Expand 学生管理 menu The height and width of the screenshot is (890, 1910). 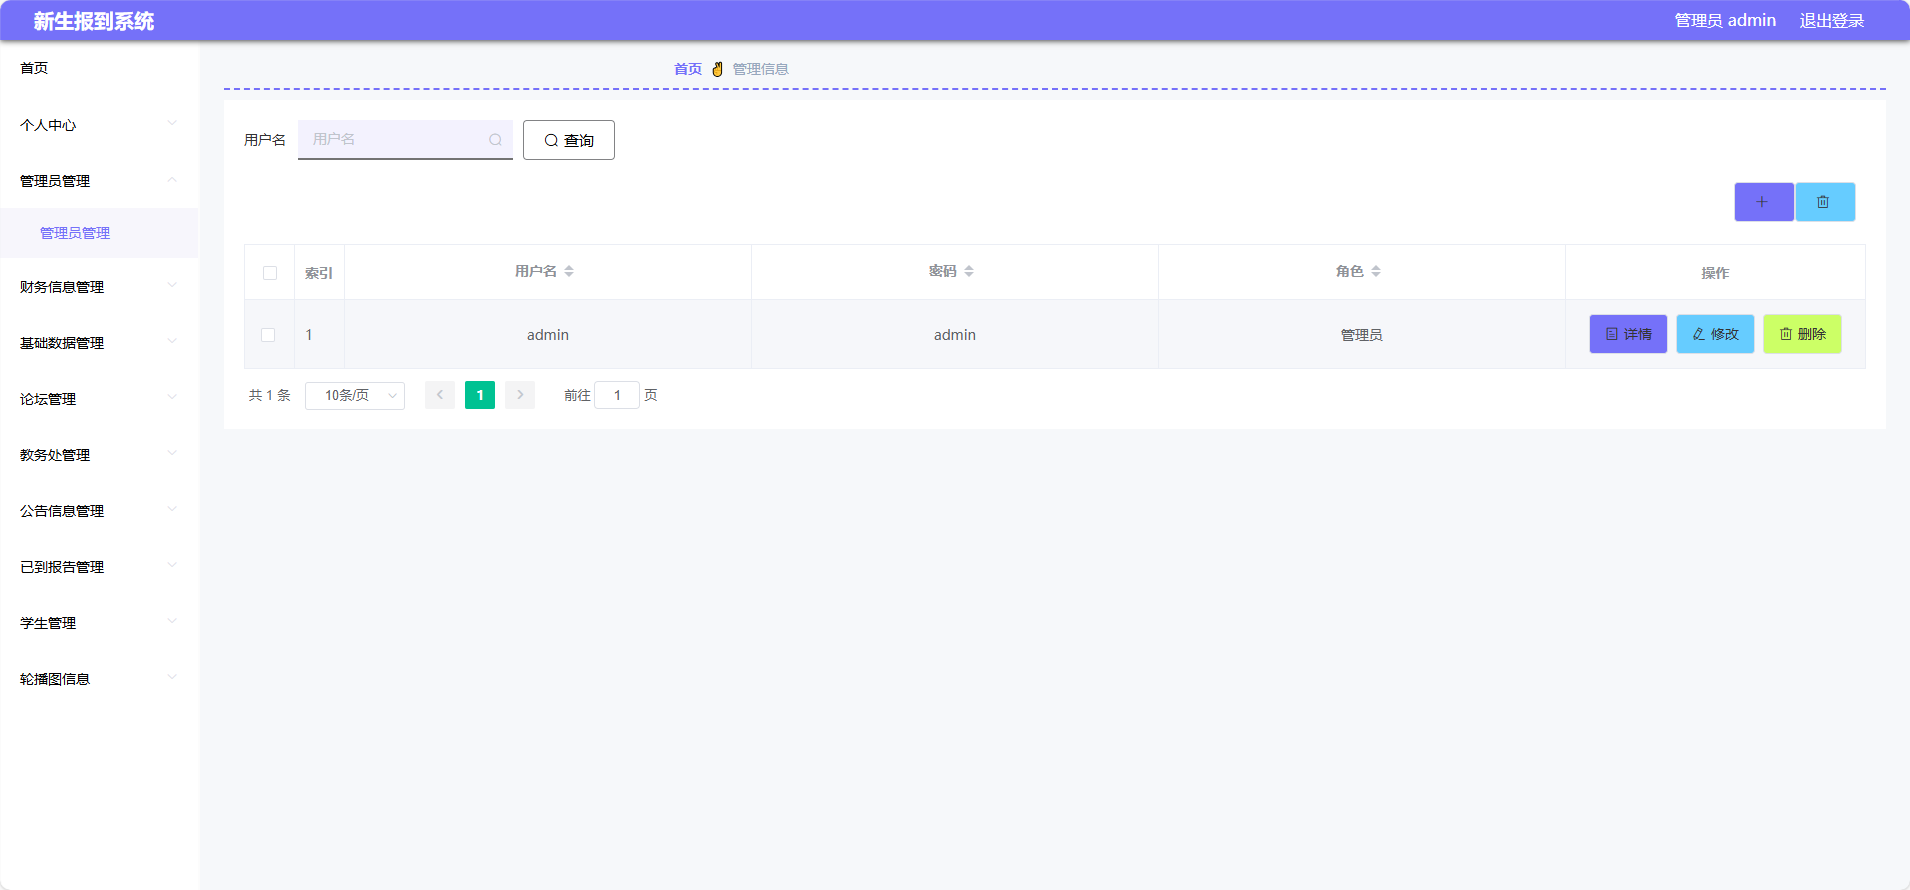[99, 623]
